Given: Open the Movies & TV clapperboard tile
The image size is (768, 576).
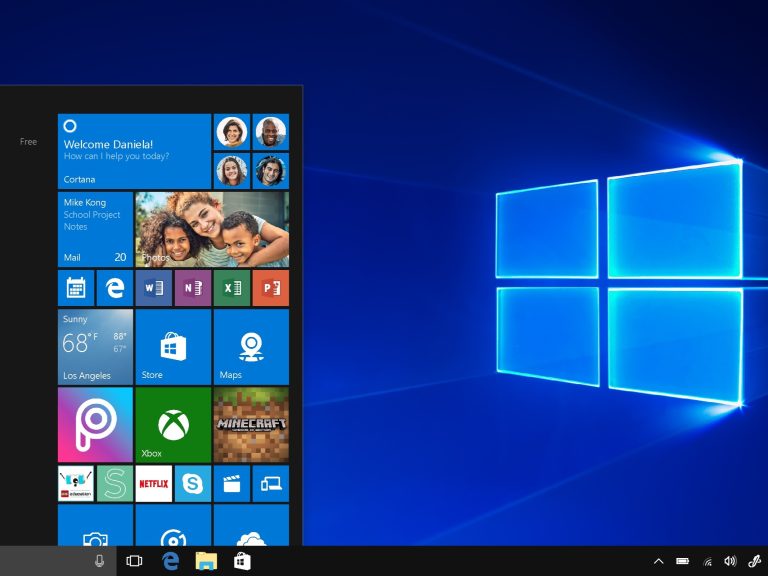Looking at the screenshot, I should click(x=232, y=483).
